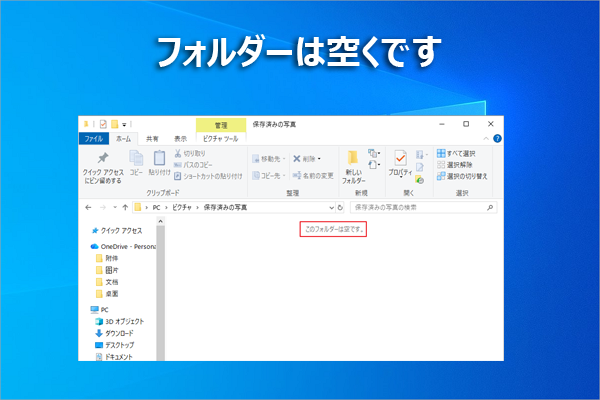Viewport: 600px width, 400px height.
Task: Click 保存済みの写真 in the address breadcrumb
Action: click(225, 207)
